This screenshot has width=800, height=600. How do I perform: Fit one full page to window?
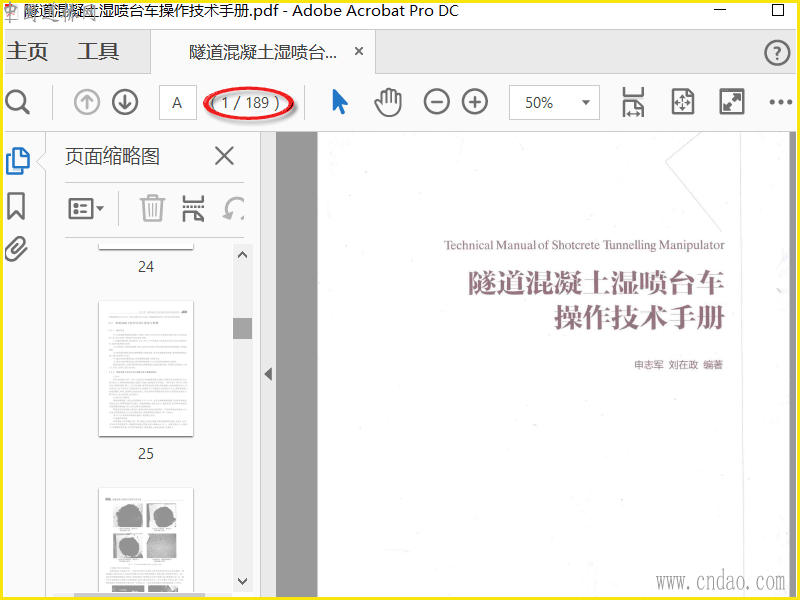(x=683, y=102)
